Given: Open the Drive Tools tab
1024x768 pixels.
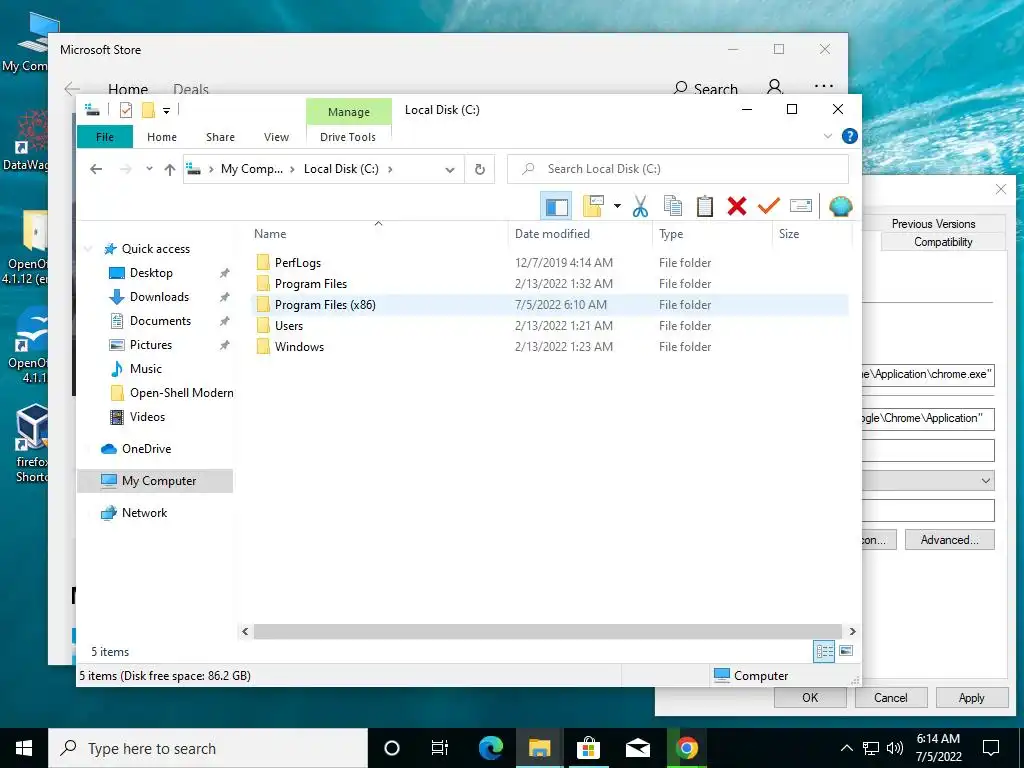Looking at the screenshot, I should coord(348,137).
